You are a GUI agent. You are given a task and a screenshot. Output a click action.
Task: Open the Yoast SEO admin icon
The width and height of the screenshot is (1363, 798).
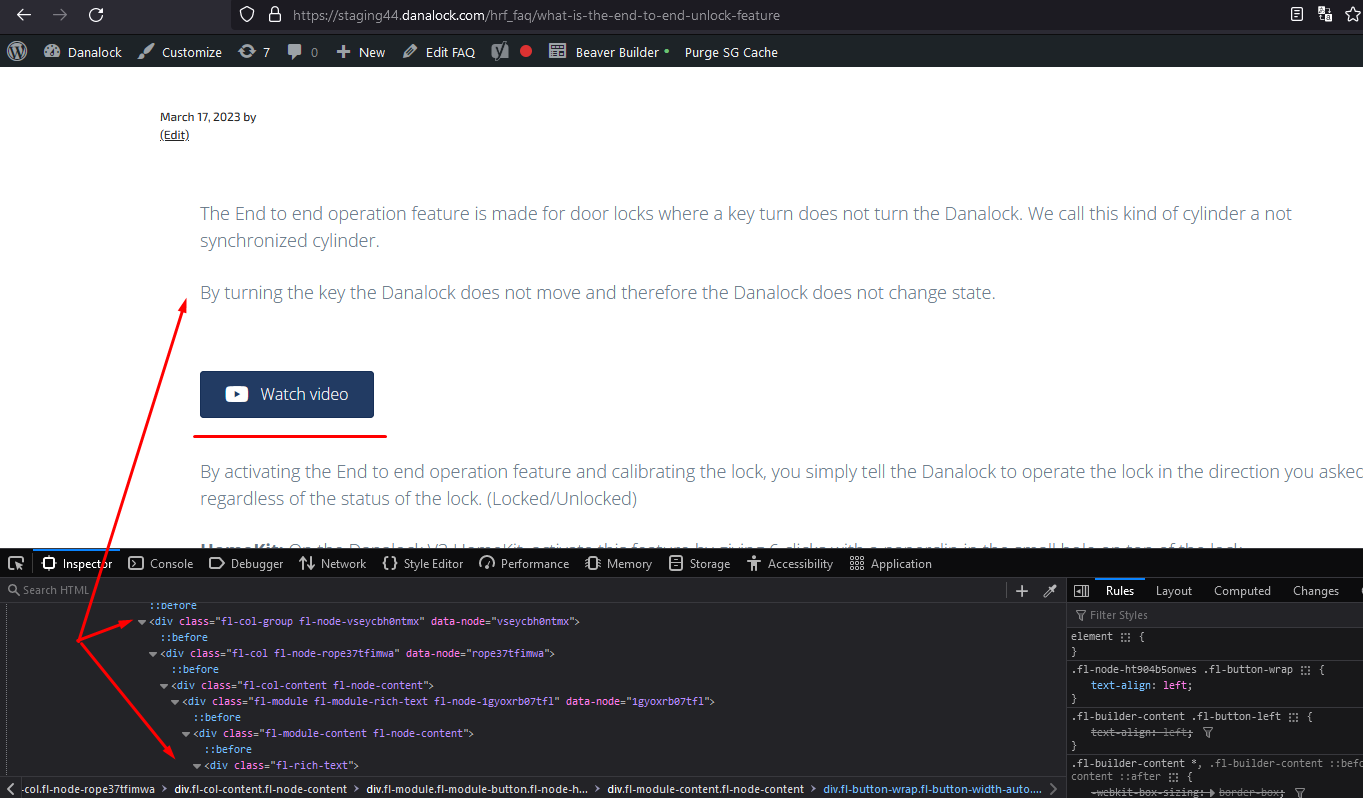(x=501, y=51)
